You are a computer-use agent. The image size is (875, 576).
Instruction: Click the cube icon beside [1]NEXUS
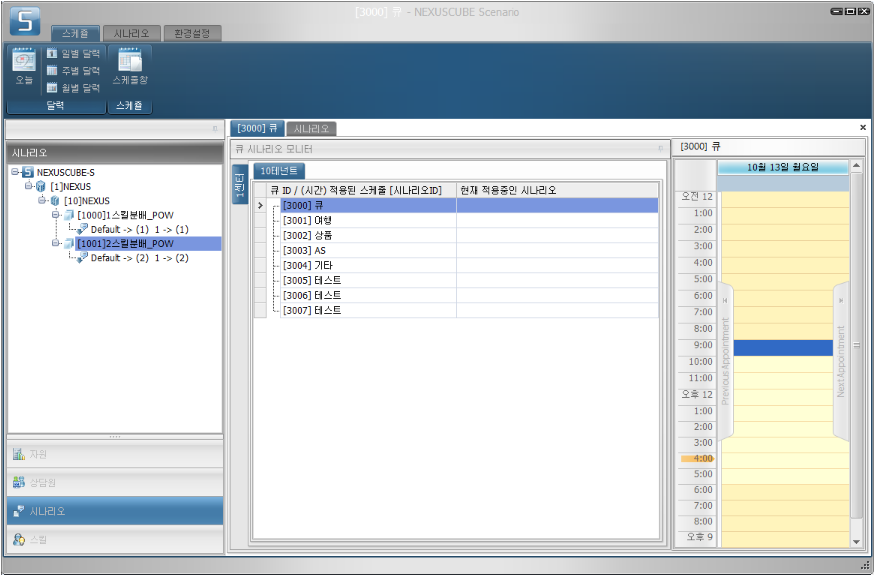pos(41,186)
